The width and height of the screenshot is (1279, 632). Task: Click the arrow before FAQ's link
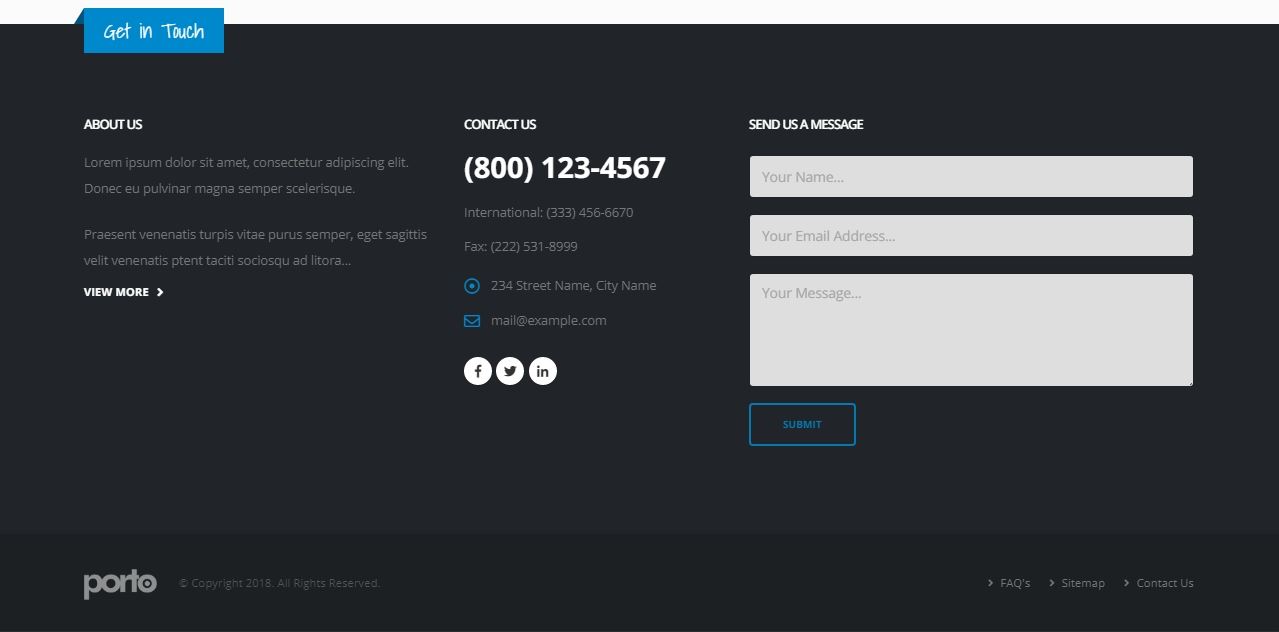(990, 583)
